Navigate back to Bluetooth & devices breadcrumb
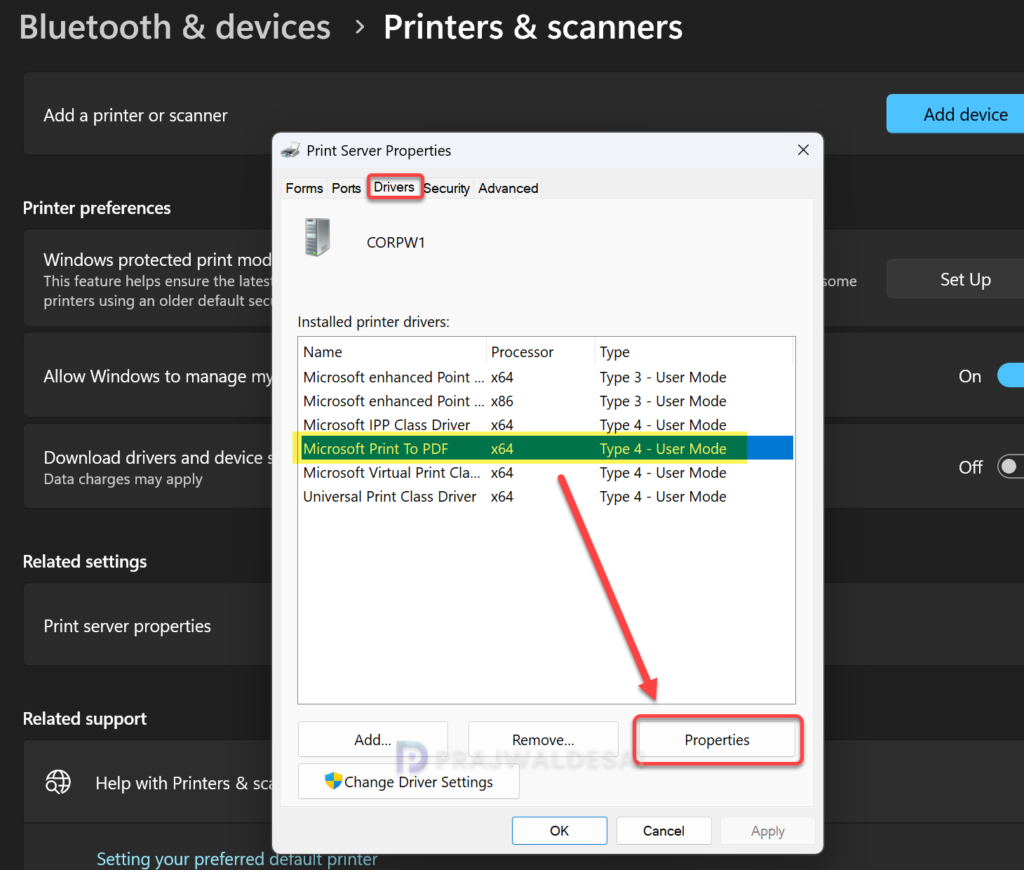Image resolution: width=1024 pixels, height=870 pixels. 175,27
